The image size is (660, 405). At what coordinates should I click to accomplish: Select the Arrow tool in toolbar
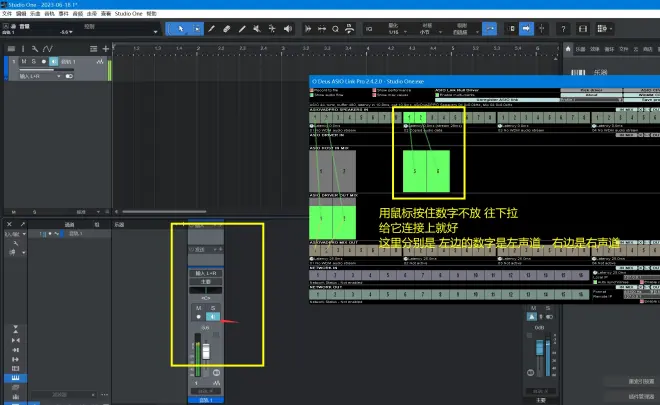pyautogui.click(x=181, y=29)
